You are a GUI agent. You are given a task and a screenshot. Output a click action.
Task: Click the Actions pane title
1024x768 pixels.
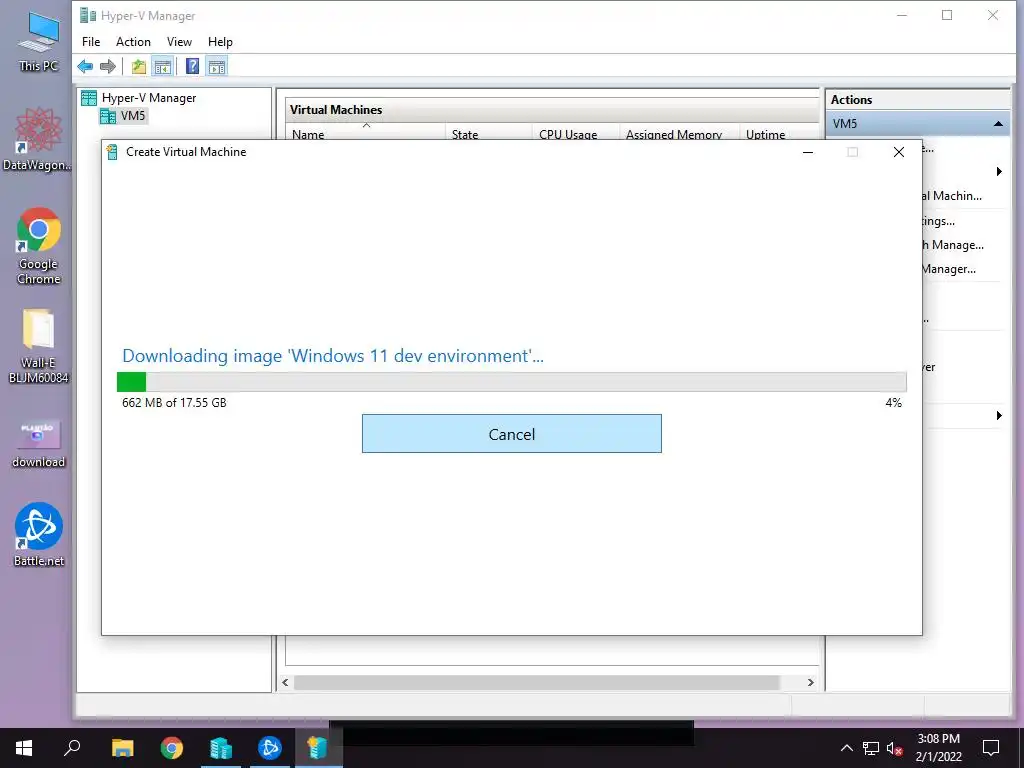click(x=851, y=100)
